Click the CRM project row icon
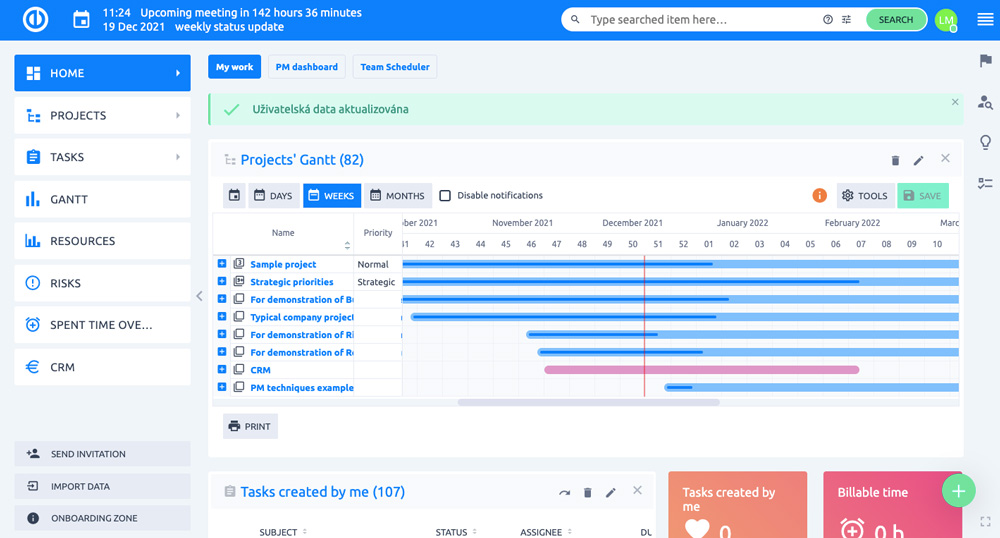The width and height of the screenshot is (1000, 538). click(239, 369)
